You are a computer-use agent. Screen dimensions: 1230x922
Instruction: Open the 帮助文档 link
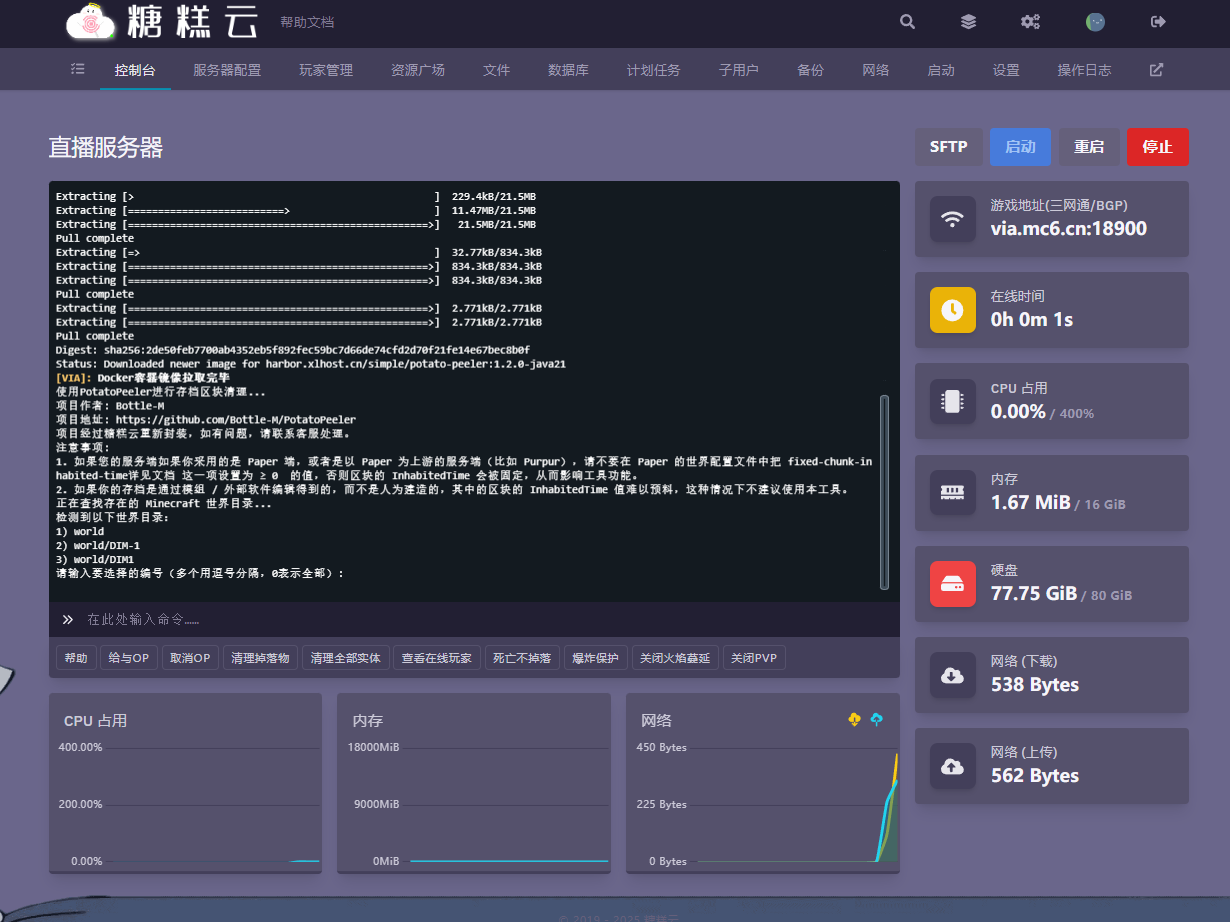(x=307, y=22)
